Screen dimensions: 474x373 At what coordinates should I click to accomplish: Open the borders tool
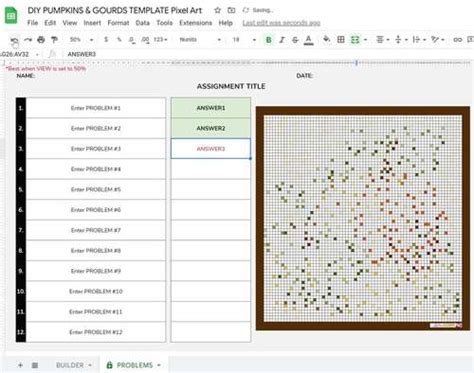pos(341,40)
